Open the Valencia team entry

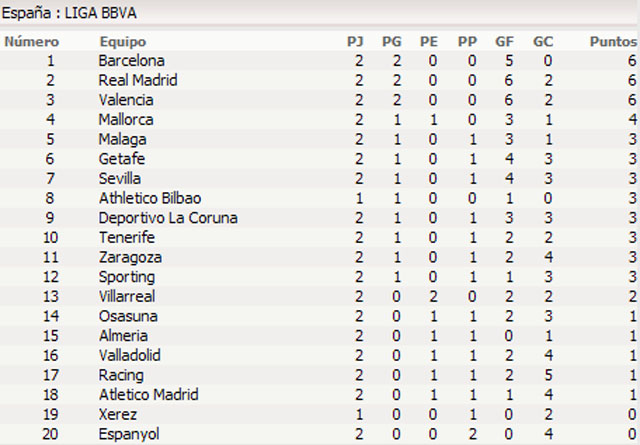(126, 100)
